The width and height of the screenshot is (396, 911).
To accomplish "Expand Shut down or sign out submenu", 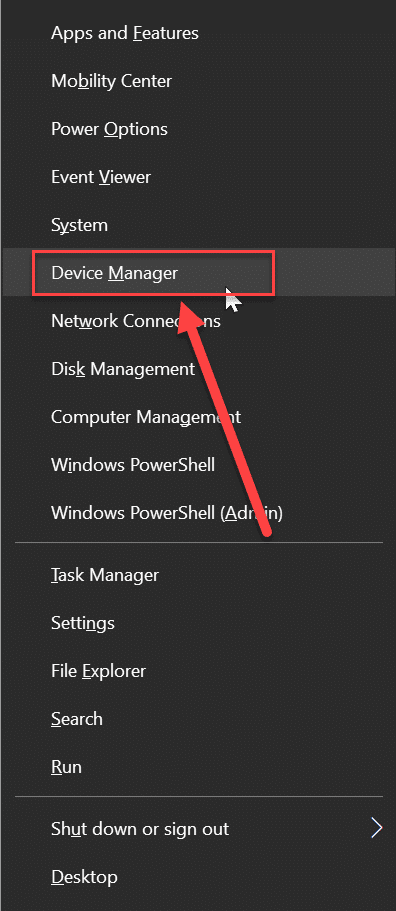I will pyautogui.click(x=198, y=828).
